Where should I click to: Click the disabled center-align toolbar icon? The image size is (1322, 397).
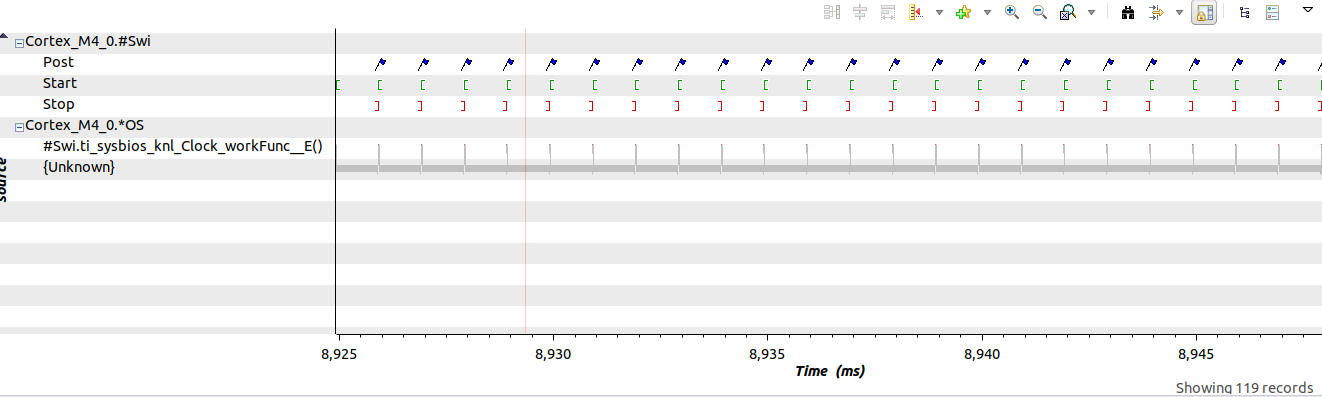860,12
